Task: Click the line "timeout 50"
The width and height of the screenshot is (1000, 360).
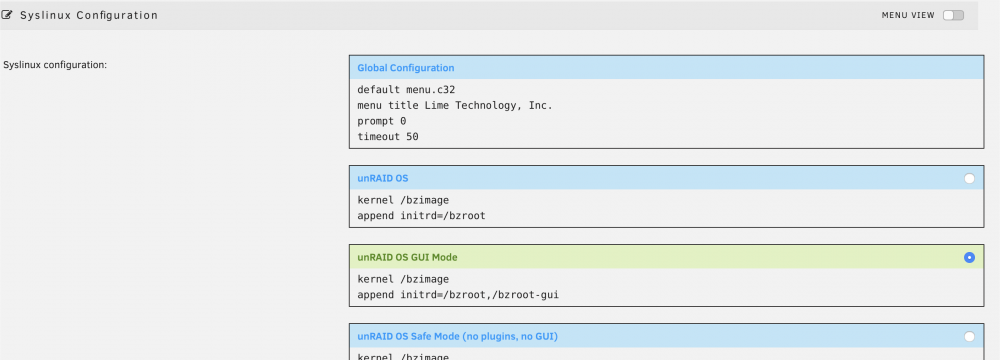Action: (388, 137)
